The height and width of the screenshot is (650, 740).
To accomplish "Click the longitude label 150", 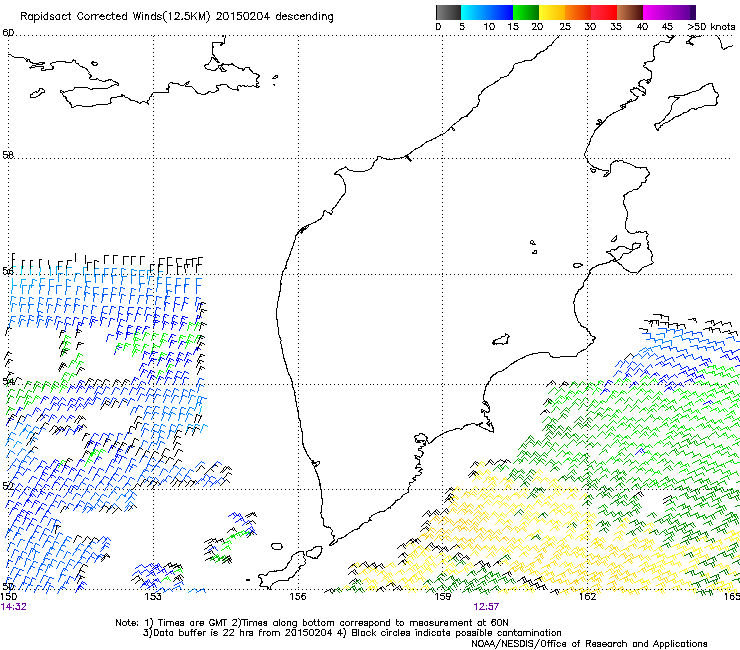I will coord(9,597).
